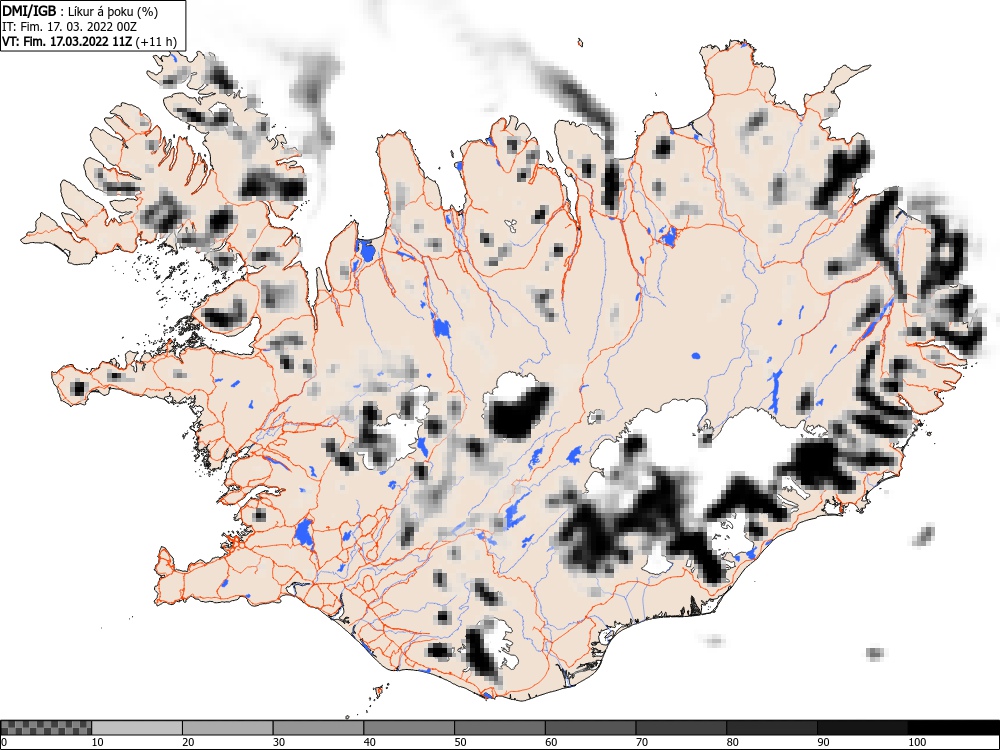Click the legend label '100'

pos(916,742)
